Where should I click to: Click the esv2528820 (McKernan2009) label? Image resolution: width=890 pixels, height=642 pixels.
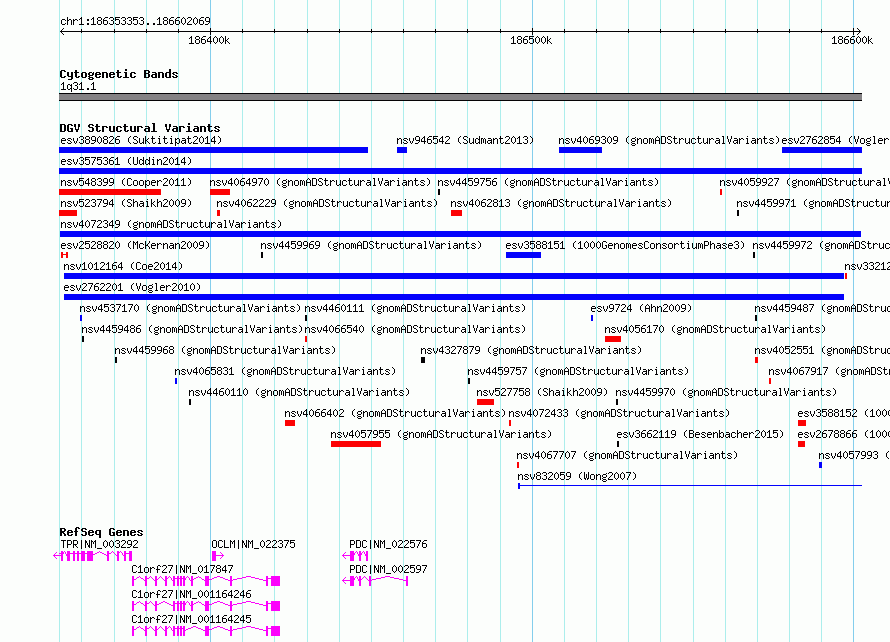point(135,245)
